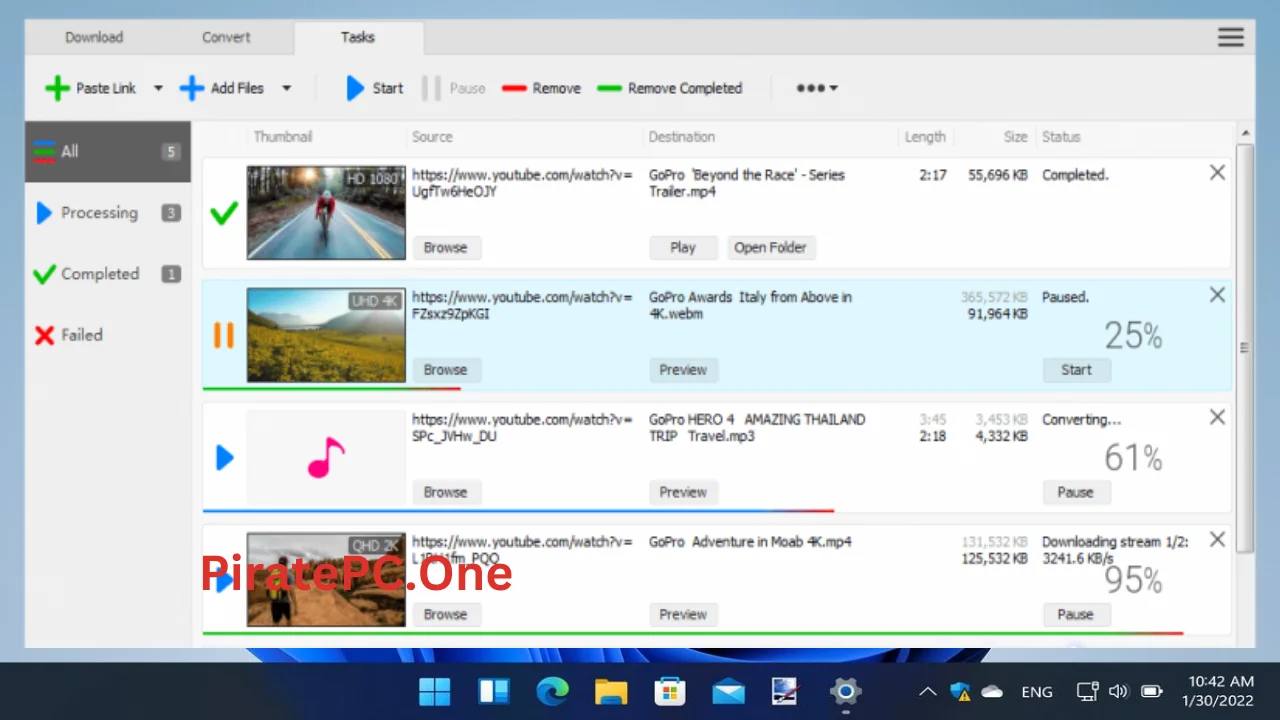Click the scrollbar up arrow

tap(1245, 133)
